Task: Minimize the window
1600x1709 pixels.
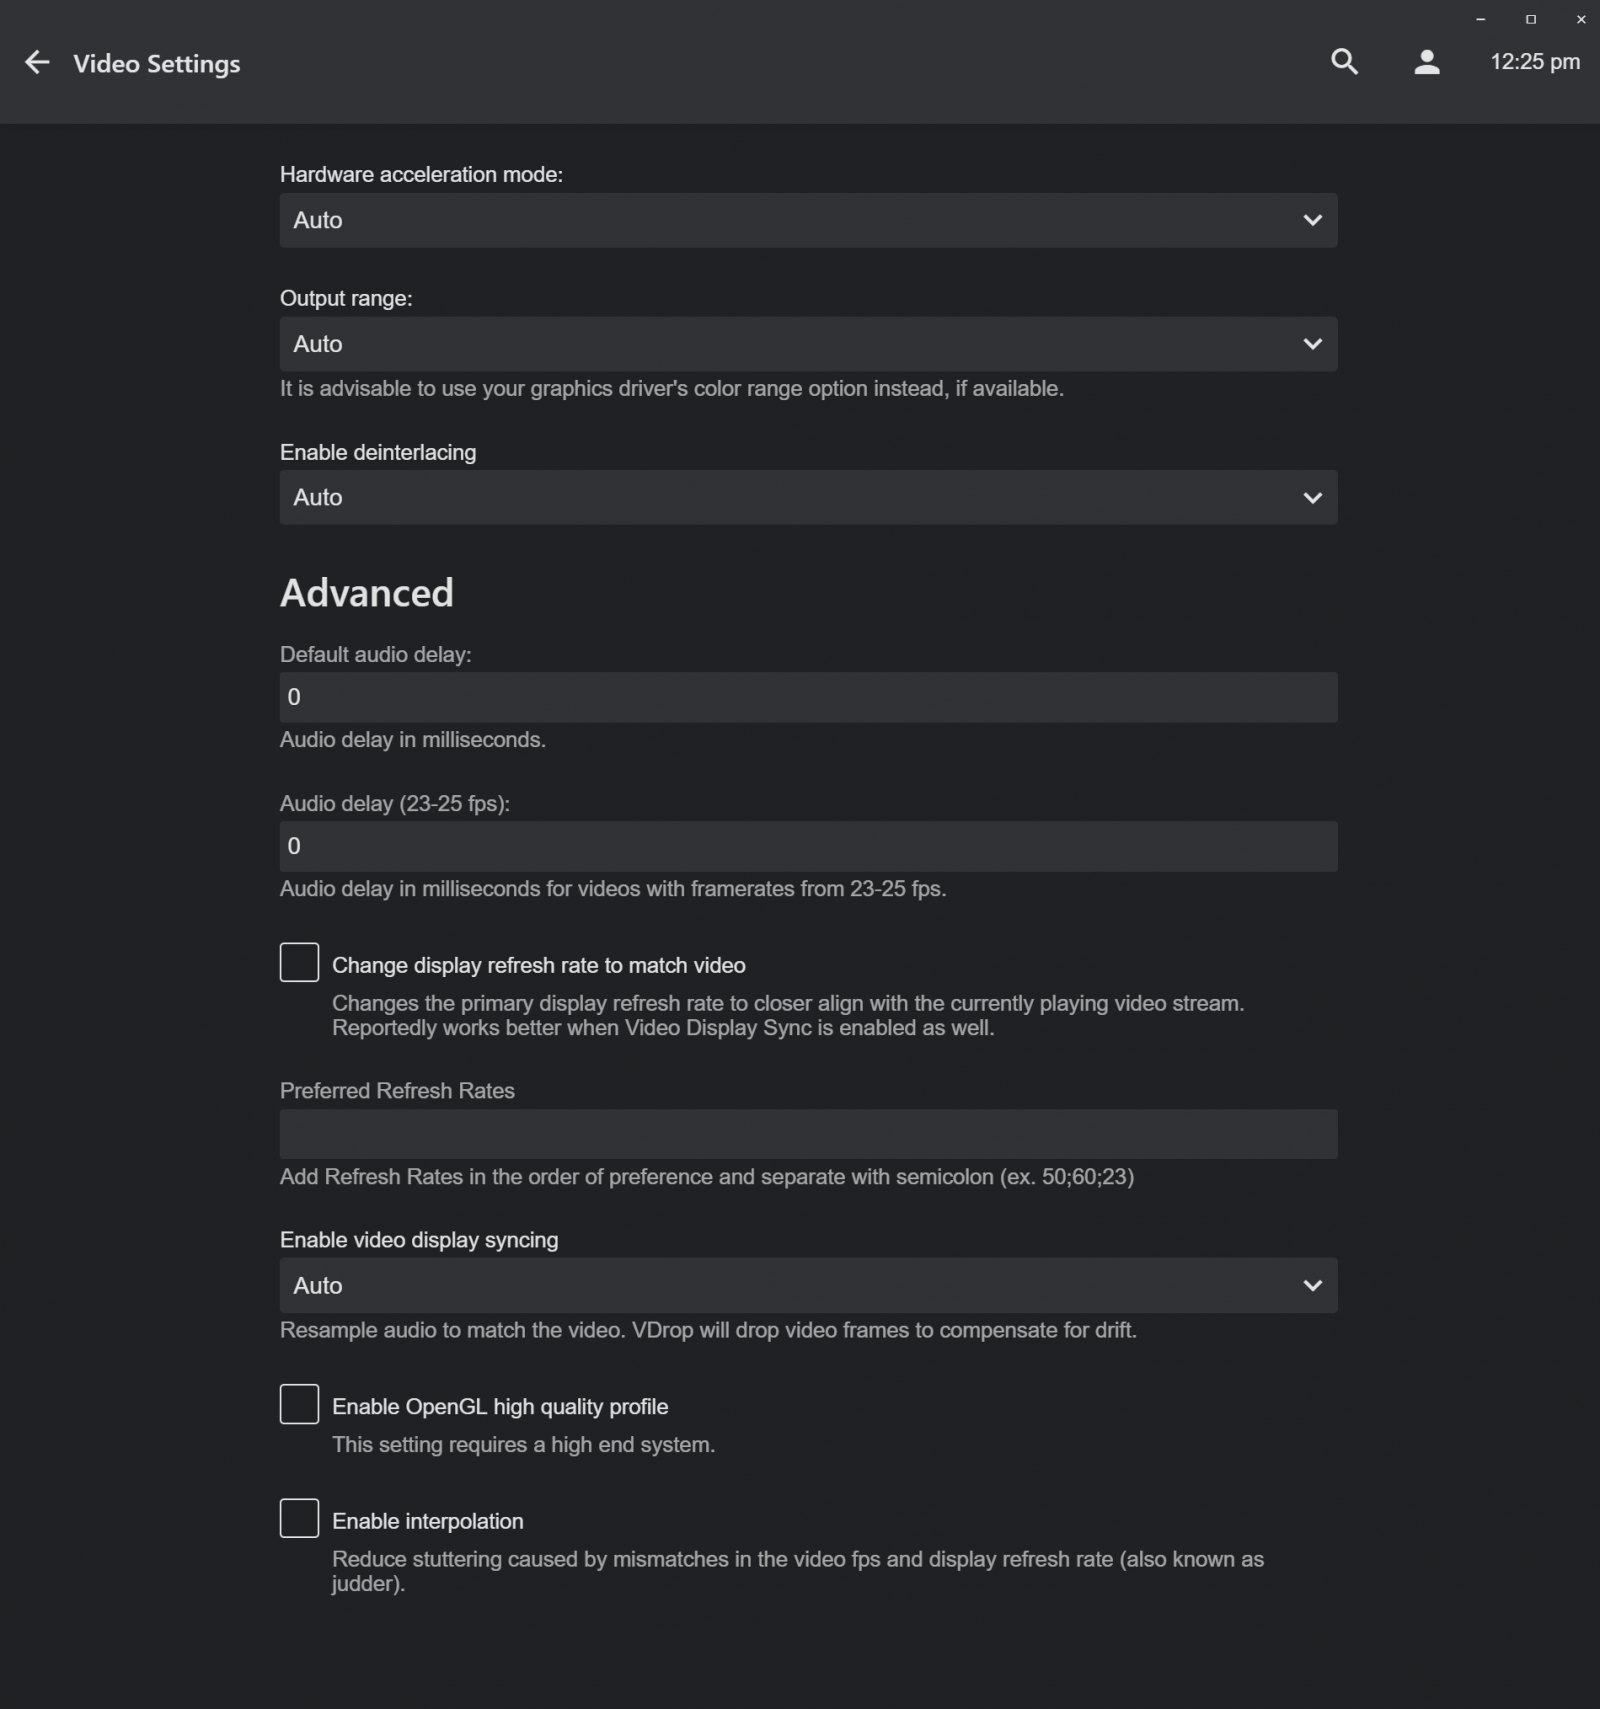Action: [1480, 19]
